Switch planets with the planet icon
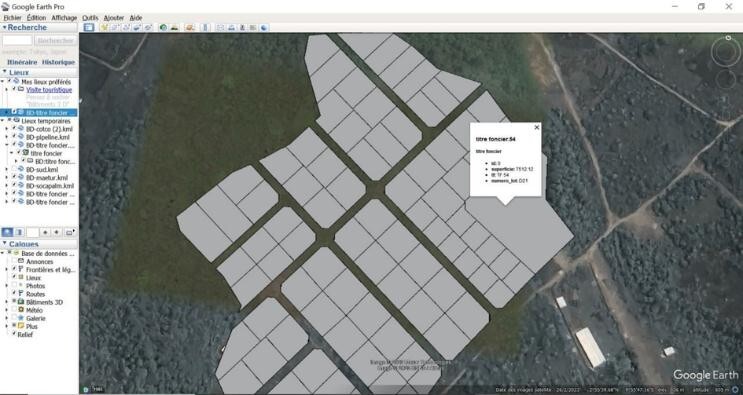Viewport: 743px width, 395px height. coord(190,27)
